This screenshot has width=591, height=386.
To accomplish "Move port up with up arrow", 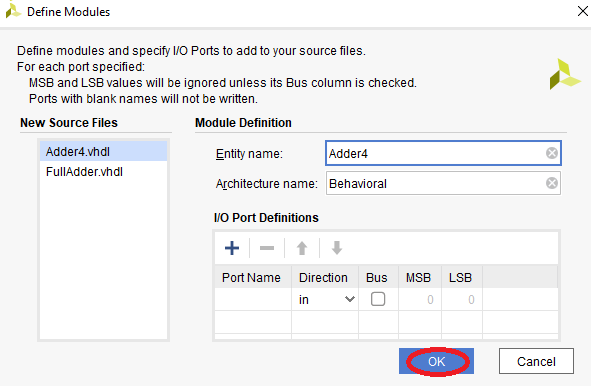I will pos(302,248).
